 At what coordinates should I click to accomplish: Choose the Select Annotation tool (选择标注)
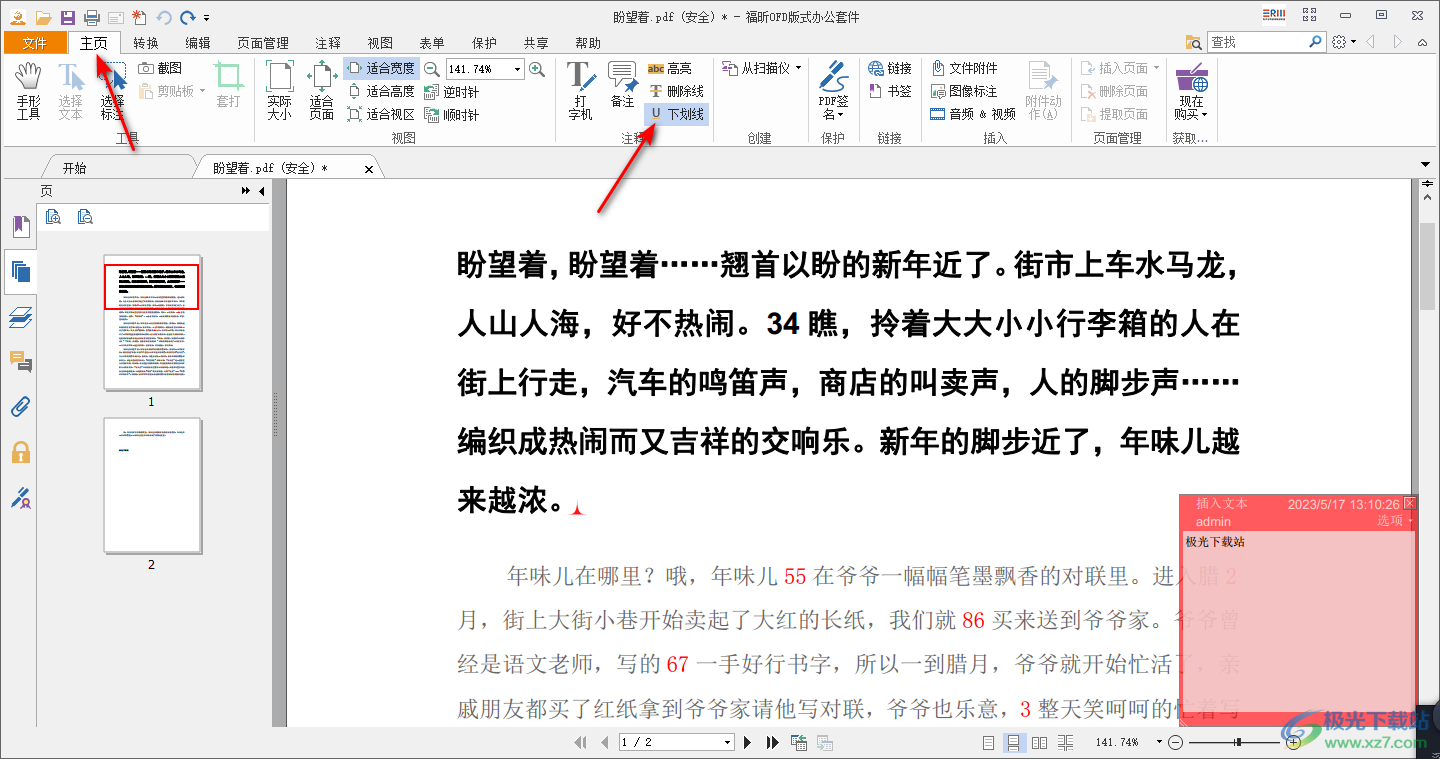point(112,91)
